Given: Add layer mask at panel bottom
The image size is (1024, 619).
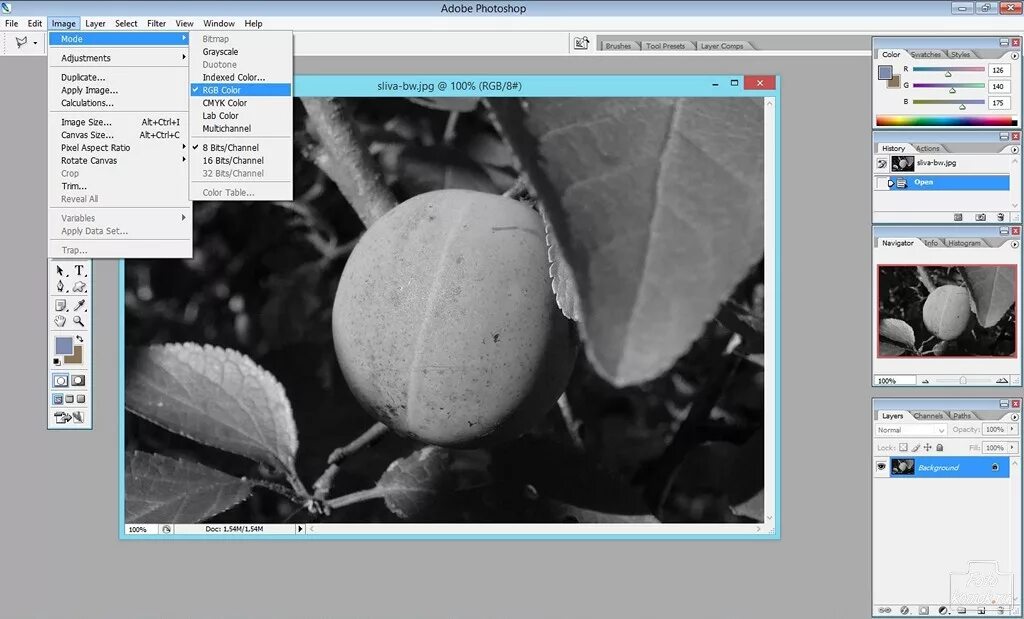Looking at the screenshot, I should tap(923, 610).
